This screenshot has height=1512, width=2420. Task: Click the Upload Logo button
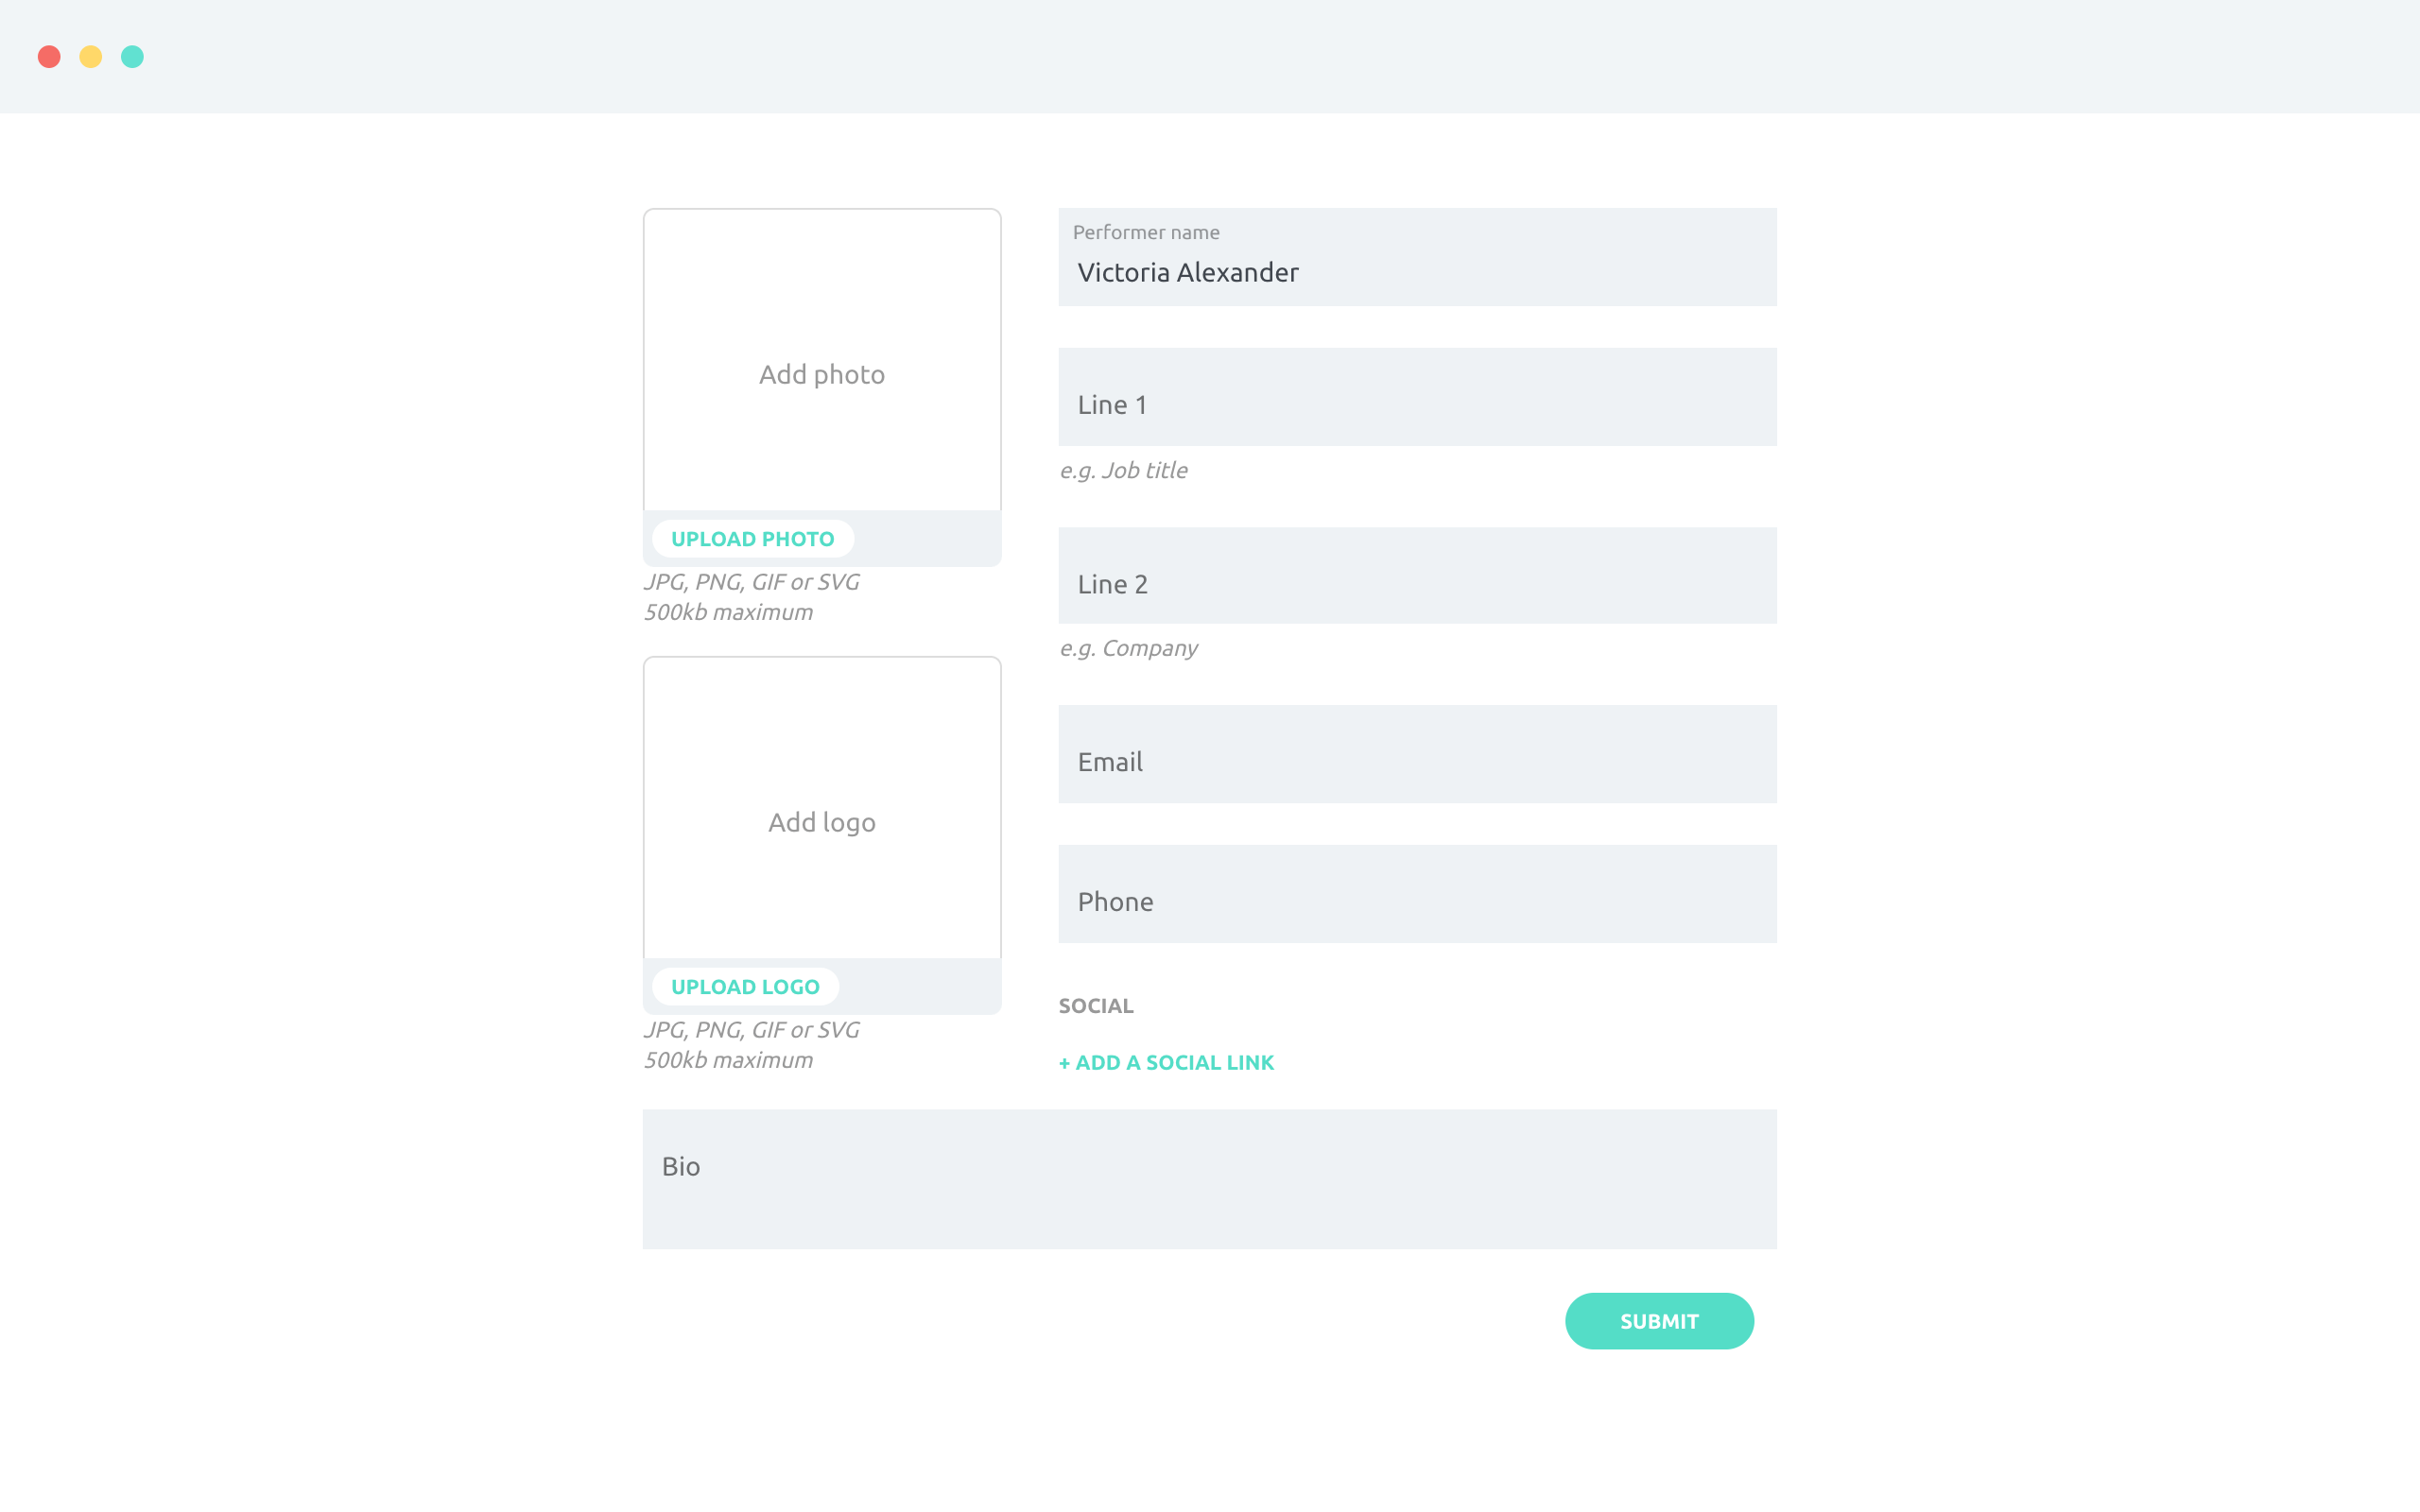click(745, 987)
